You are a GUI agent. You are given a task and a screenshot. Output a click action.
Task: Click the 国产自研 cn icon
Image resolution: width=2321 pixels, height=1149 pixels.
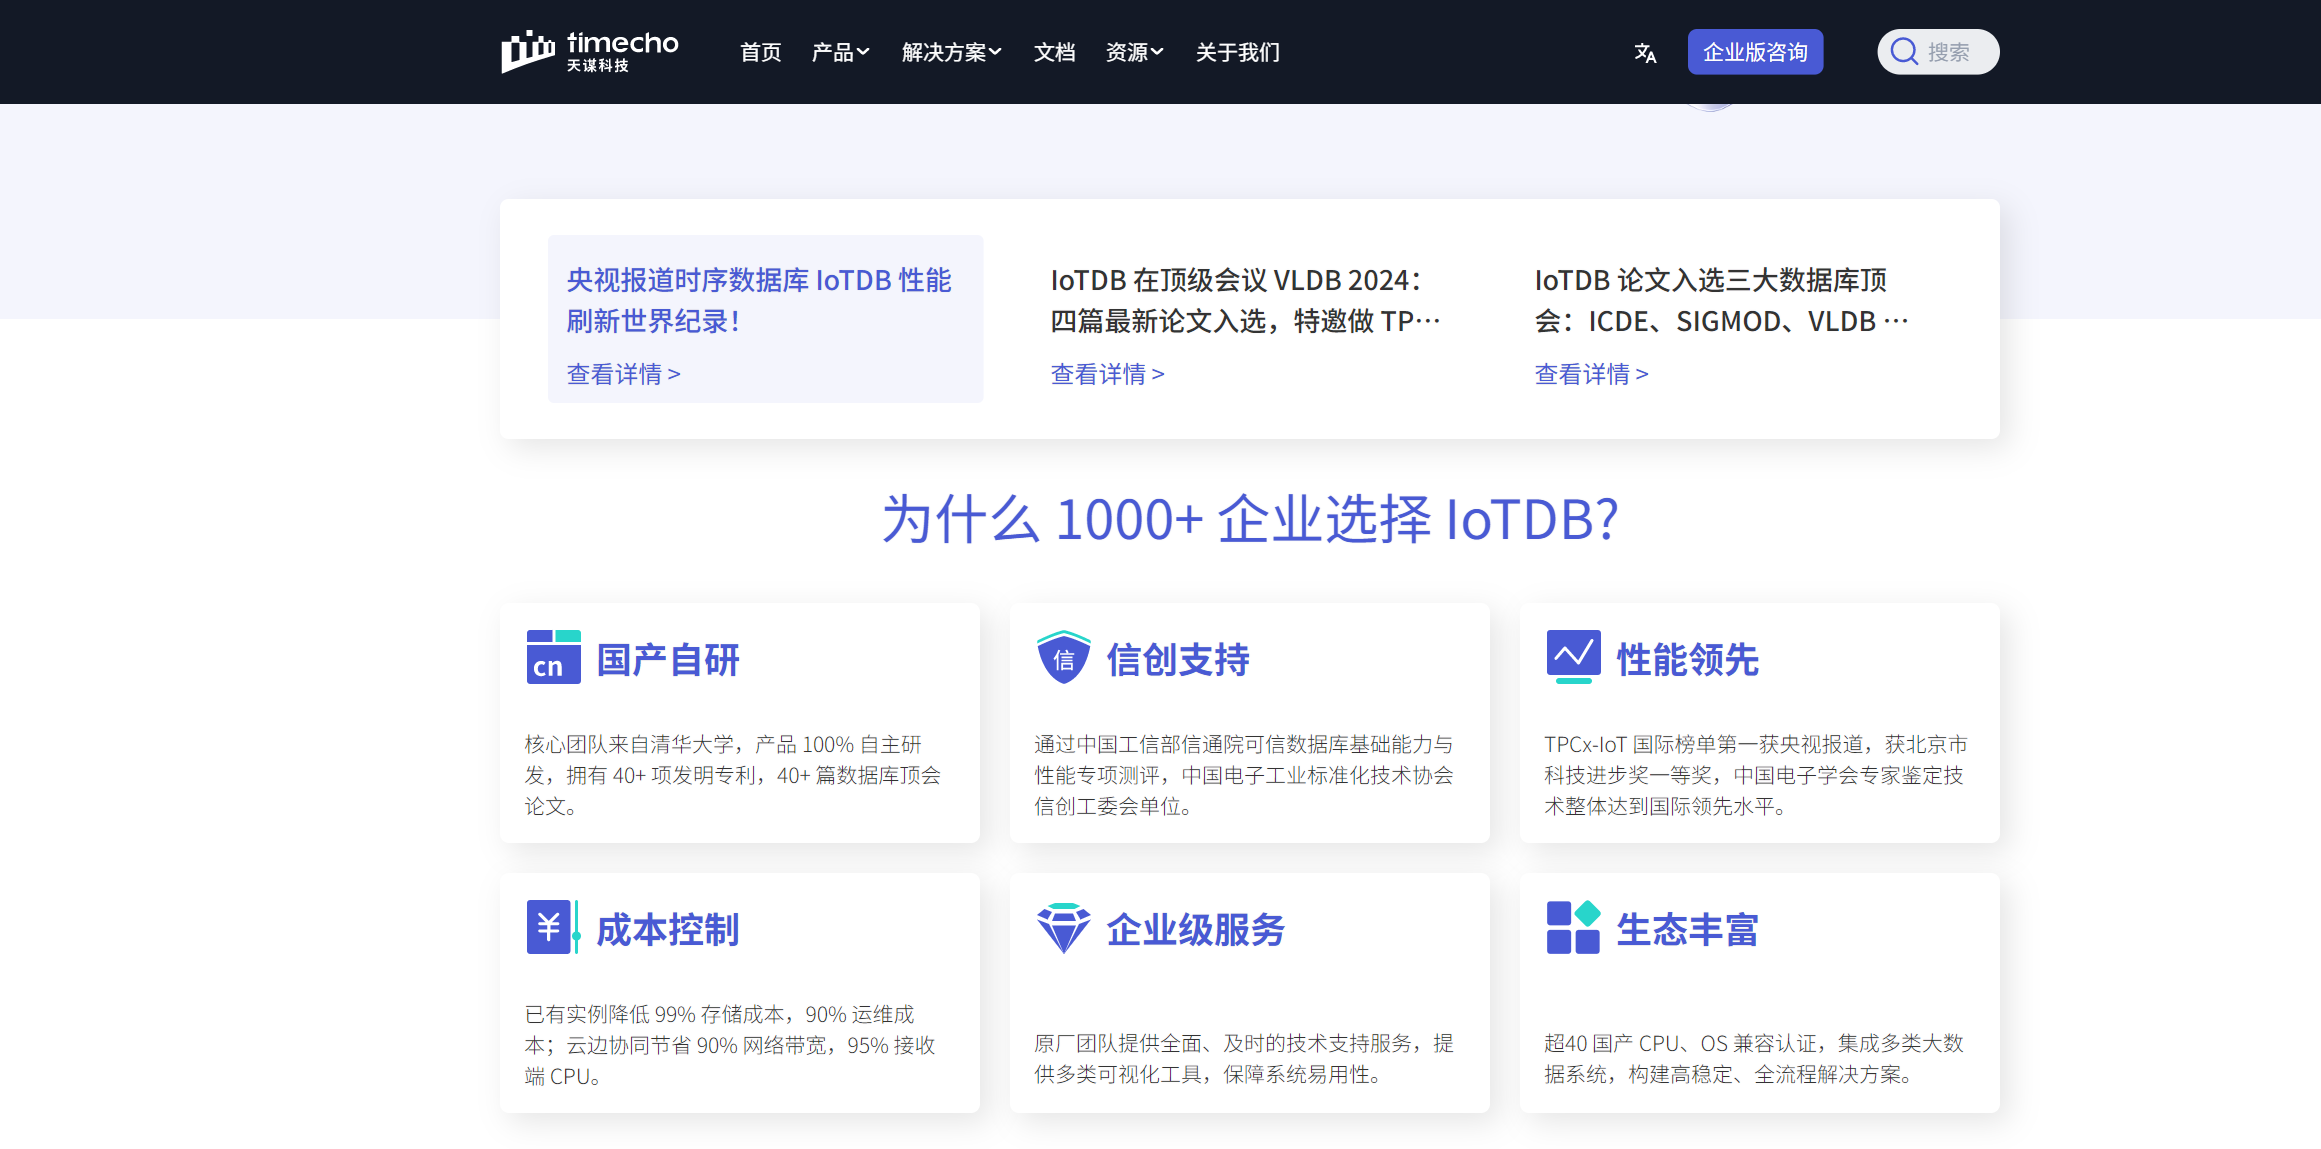pyautogui.click(x=553, y=657)
